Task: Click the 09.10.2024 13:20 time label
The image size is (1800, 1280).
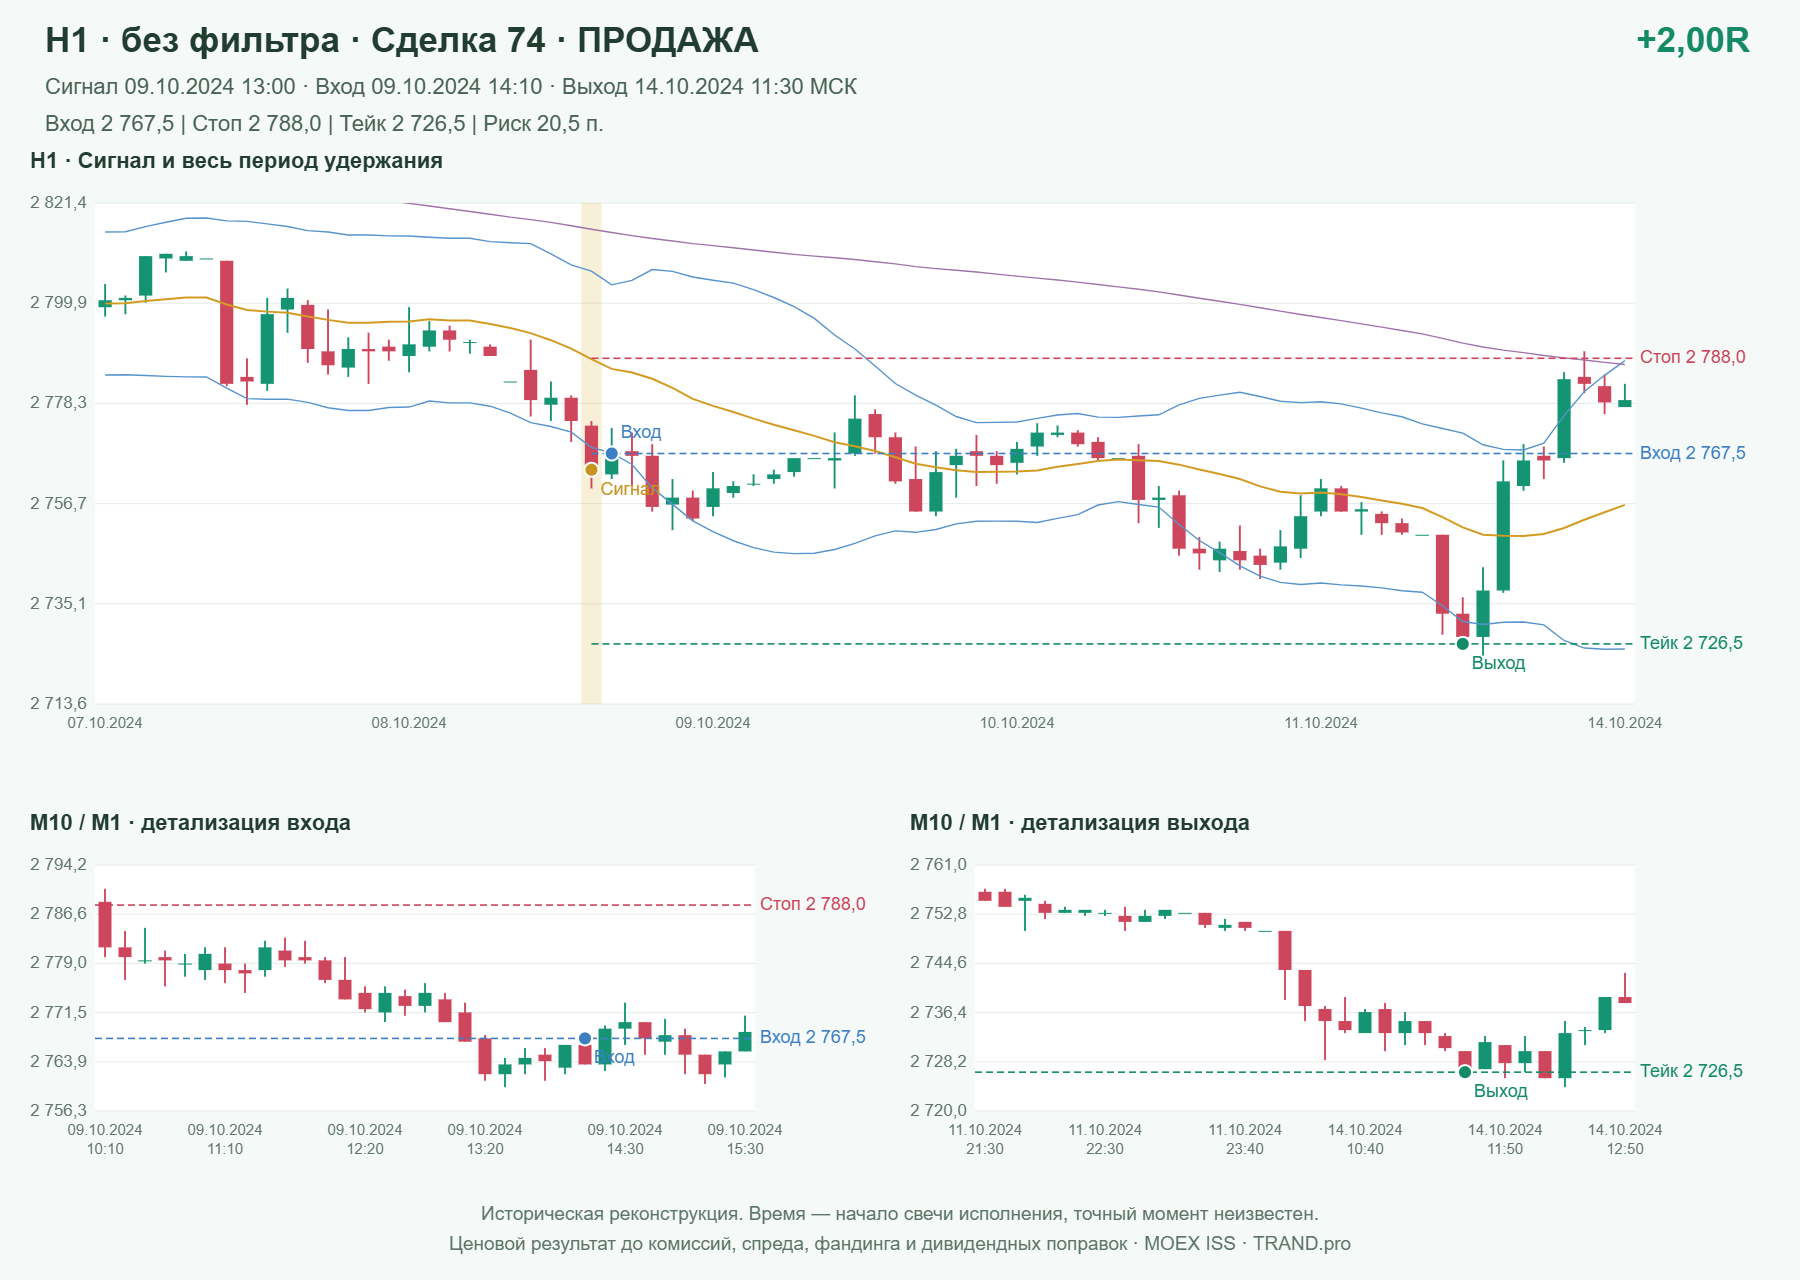Action: (x=485, y=1139)
